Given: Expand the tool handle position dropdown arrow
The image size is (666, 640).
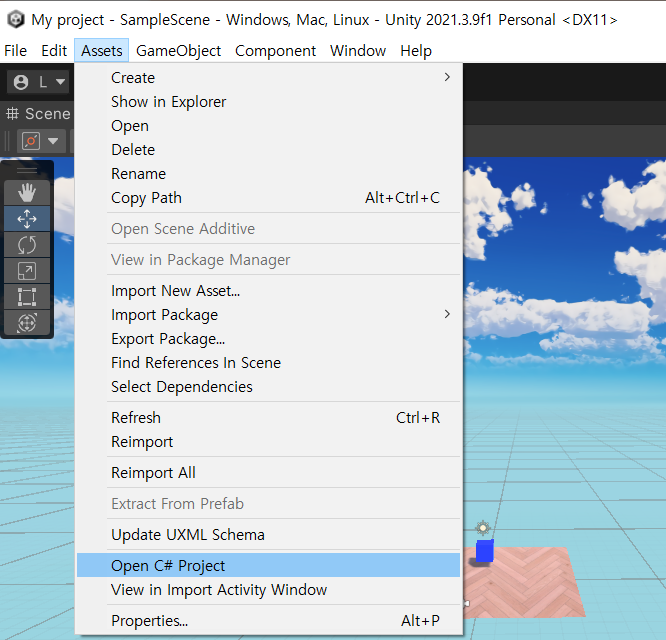Looking at the screenshot, I should tap(53, 141).
